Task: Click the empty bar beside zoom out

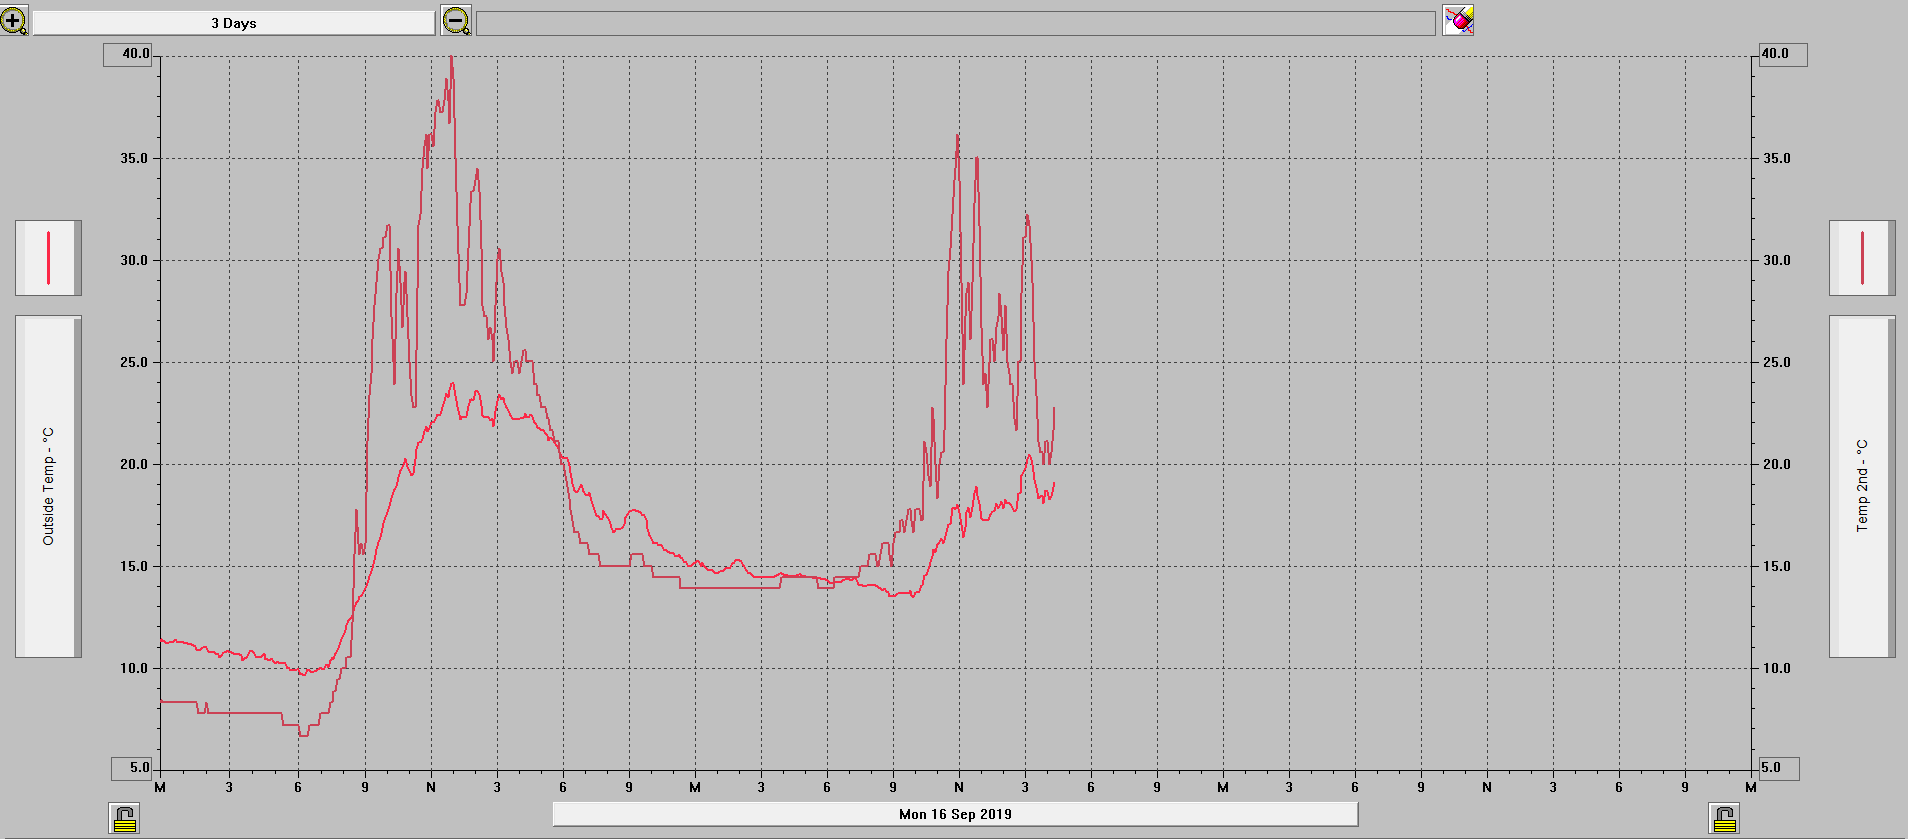Action: 955,23
